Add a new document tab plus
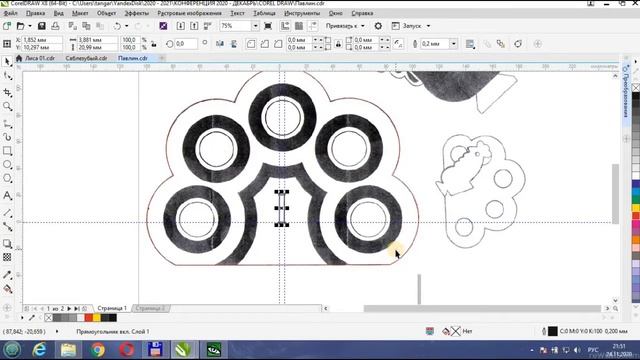The height and width of the screenshot is (360, 640). (x=162, y=58)
